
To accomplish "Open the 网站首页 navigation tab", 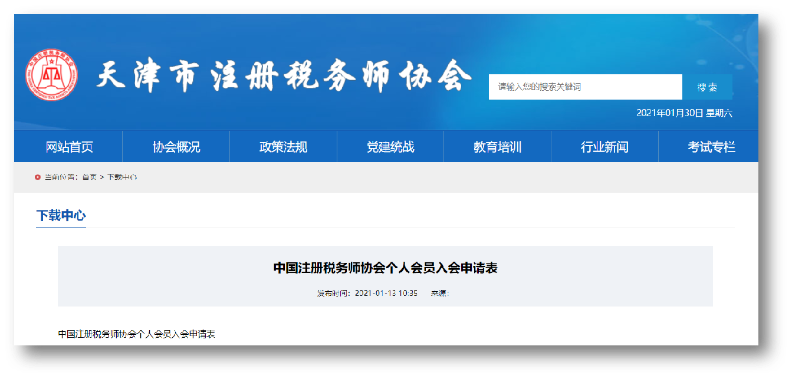I will 69,147.
